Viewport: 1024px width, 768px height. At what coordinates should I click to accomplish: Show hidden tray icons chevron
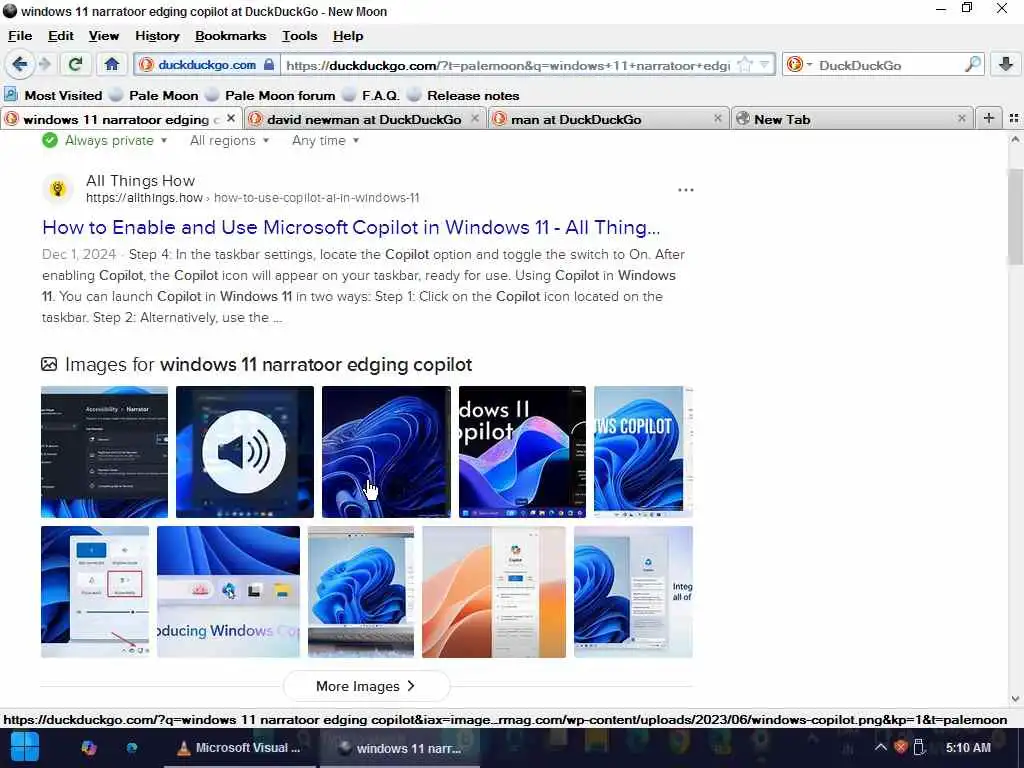click(x=880, y=748)
